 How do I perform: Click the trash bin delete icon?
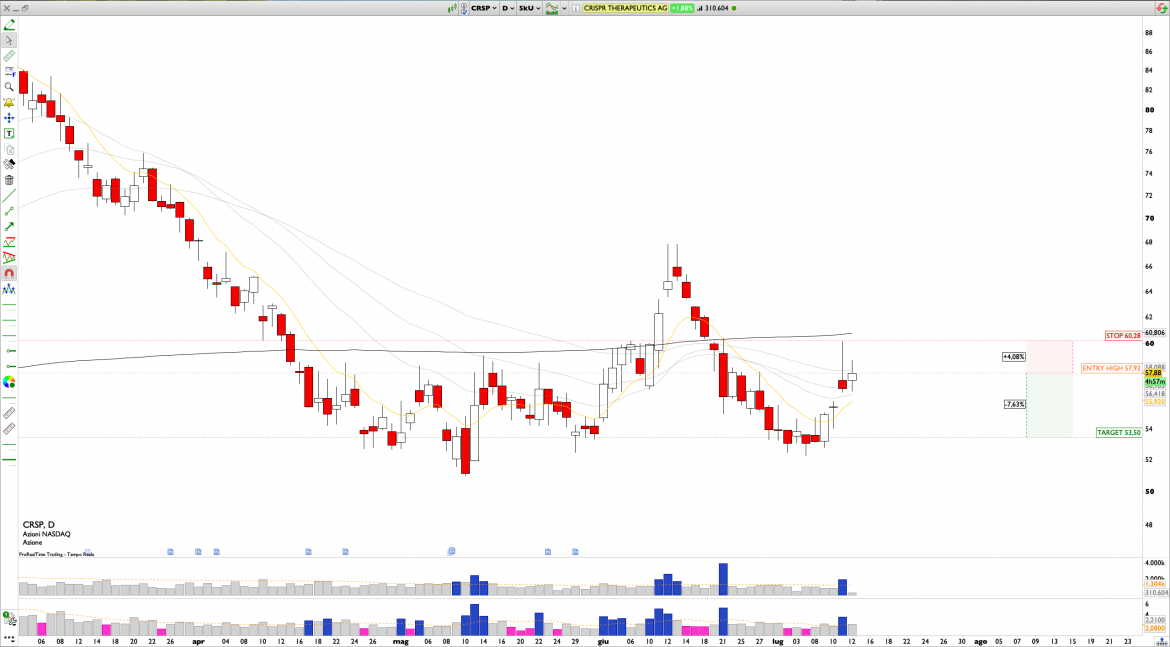9,180
